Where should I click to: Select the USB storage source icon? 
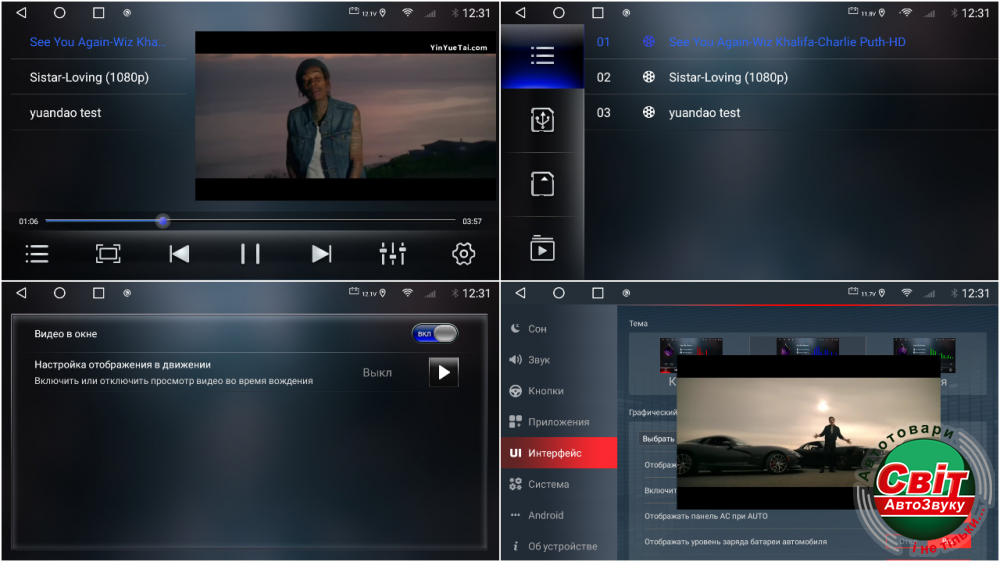coord(542,120)
